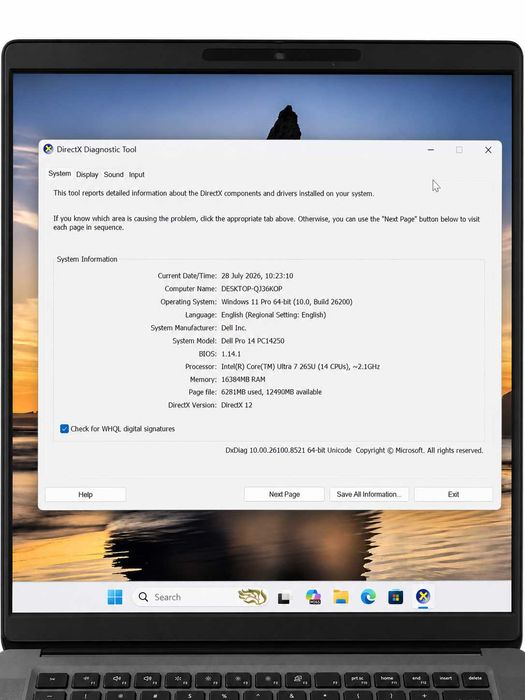
Task: Switch to the Sound tab
Action: 113,175
